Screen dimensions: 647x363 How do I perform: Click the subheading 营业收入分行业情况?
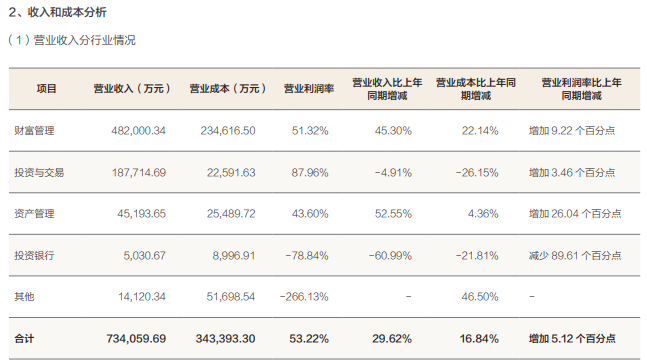85,40
